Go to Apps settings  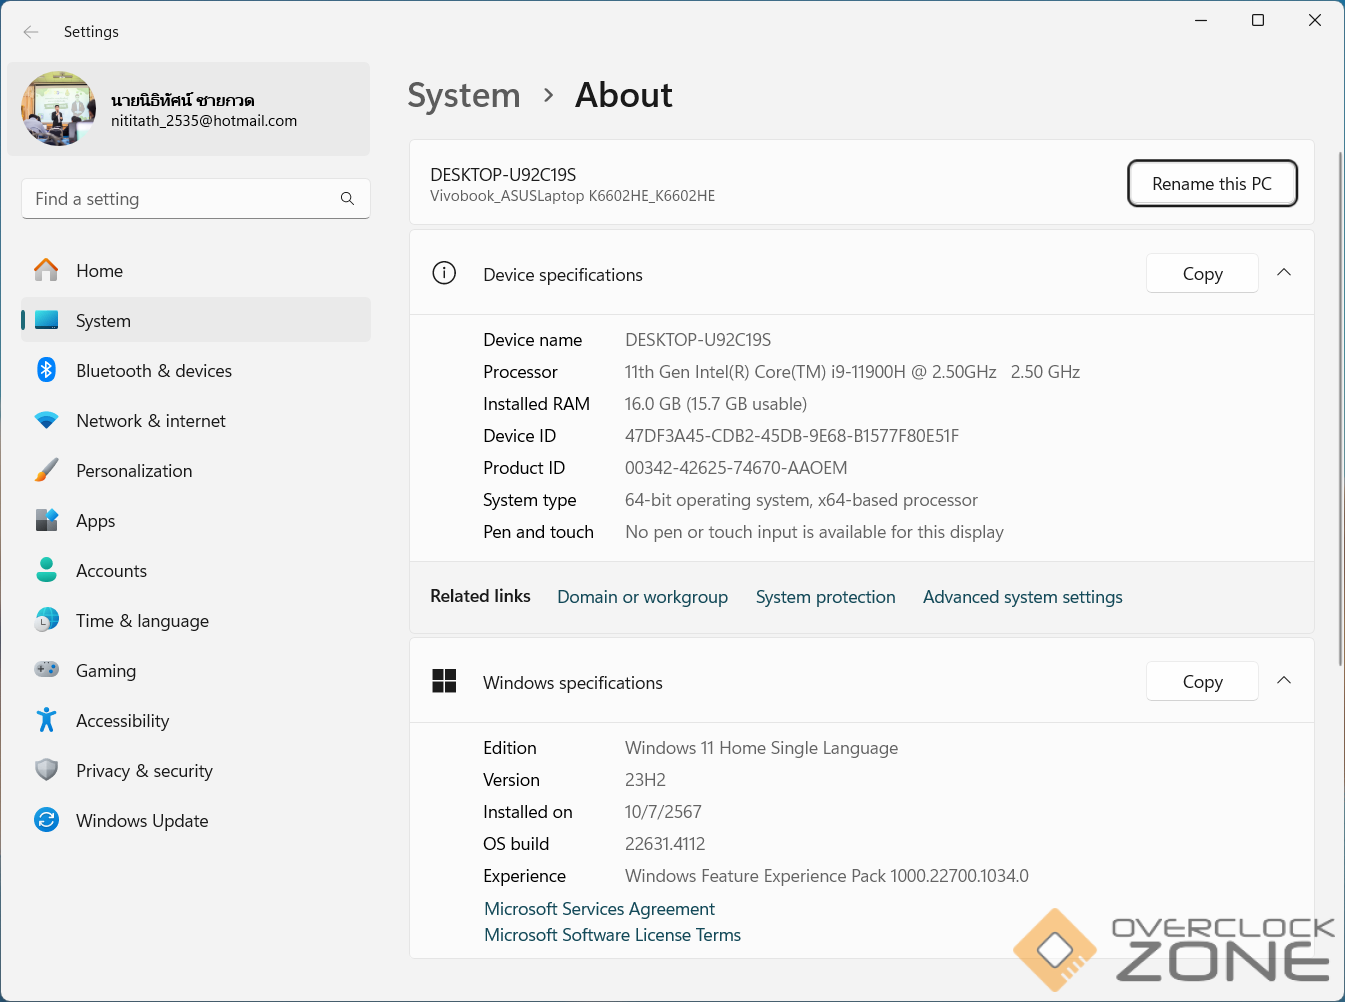click(96, 521)
